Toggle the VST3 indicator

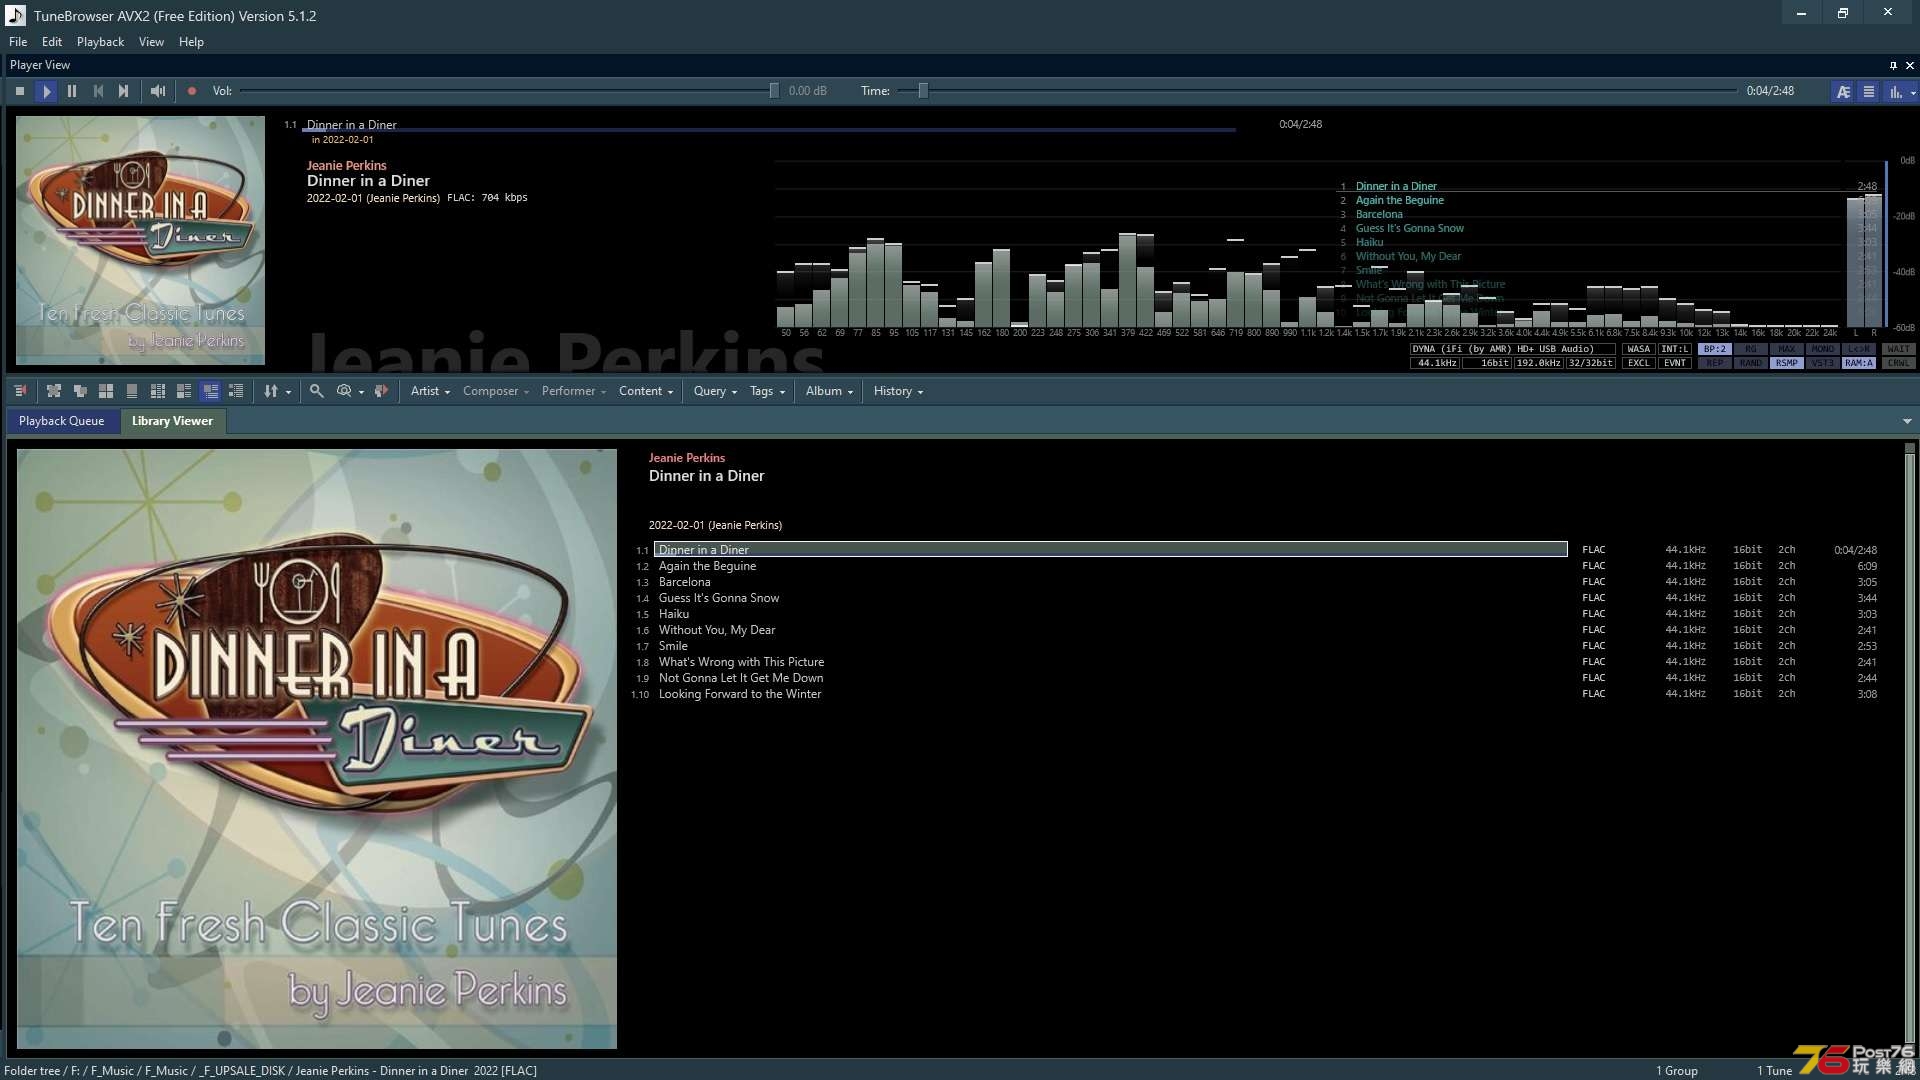tap(1823, 363)
